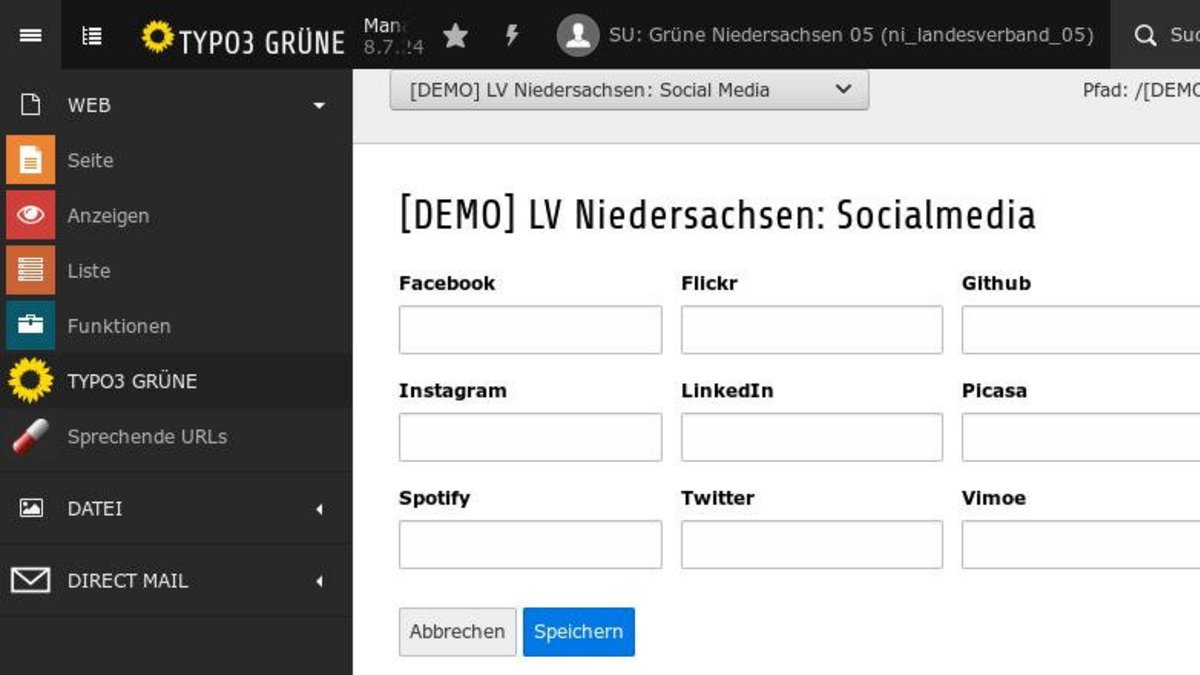Click the DATEI group label

click(95, 509)
